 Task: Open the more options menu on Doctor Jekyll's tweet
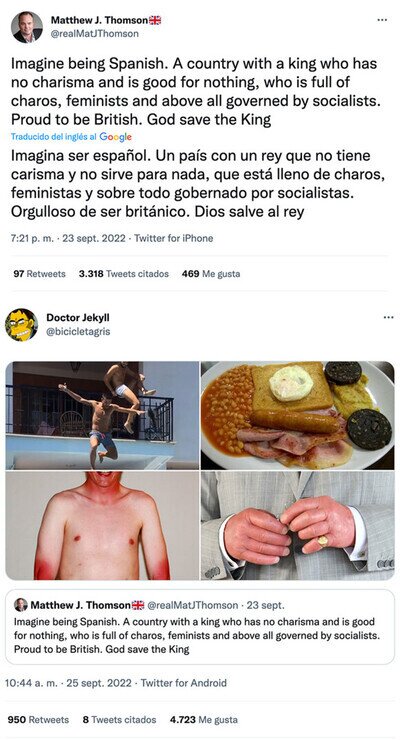tap(388, 317)
